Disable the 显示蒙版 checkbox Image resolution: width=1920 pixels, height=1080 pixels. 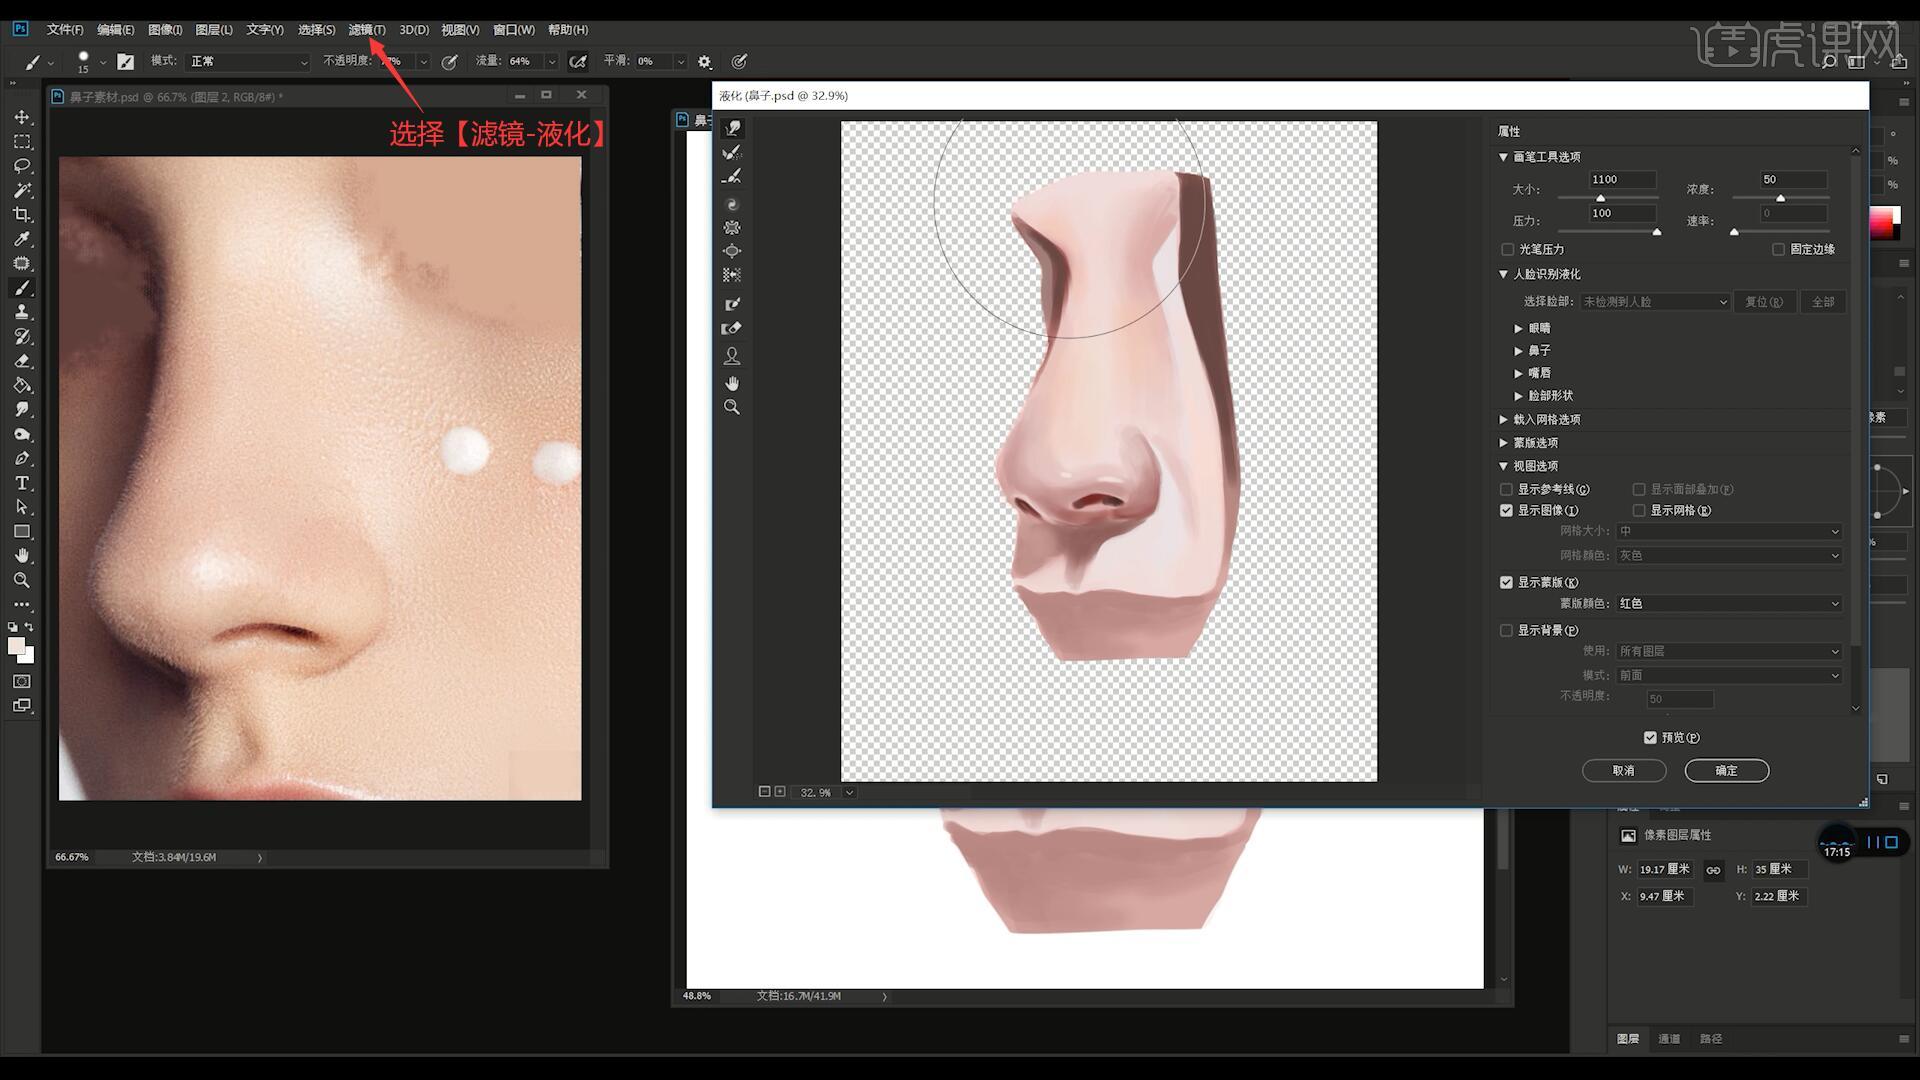coord(1506,582)
